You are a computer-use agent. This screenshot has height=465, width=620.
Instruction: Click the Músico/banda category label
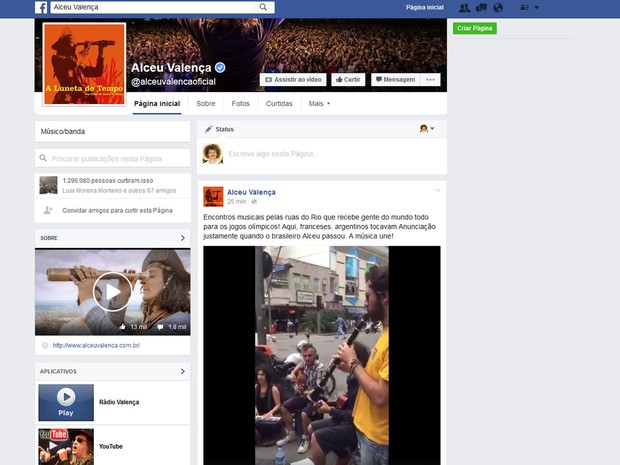pyautogui.click(x=62, y=131)
